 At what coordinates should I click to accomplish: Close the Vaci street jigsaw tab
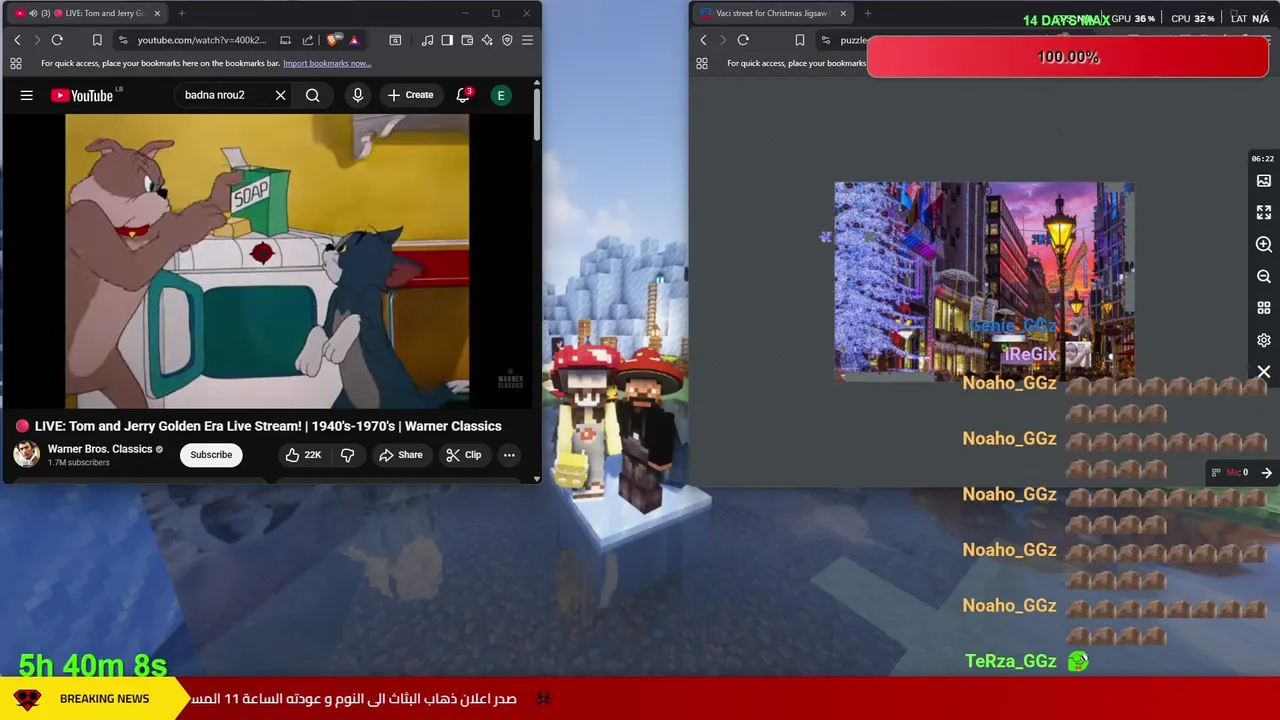(843, 13)
